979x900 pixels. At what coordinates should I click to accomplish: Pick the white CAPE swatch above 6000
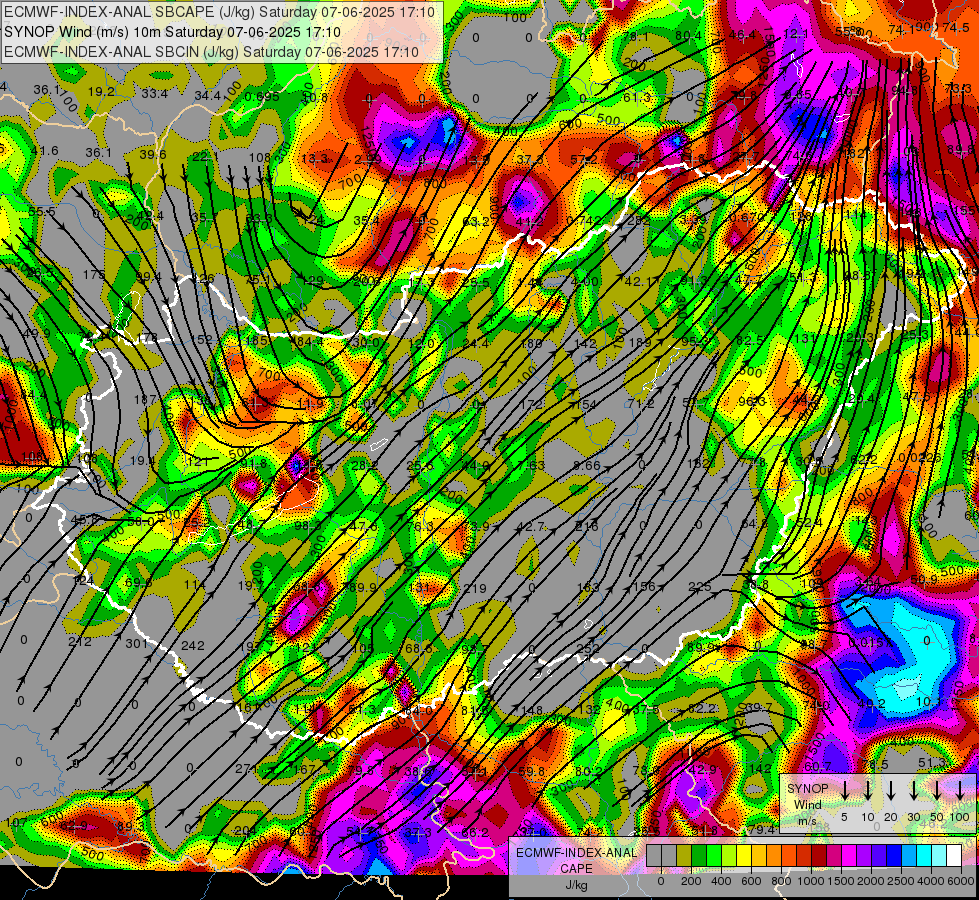coord(953,855)
